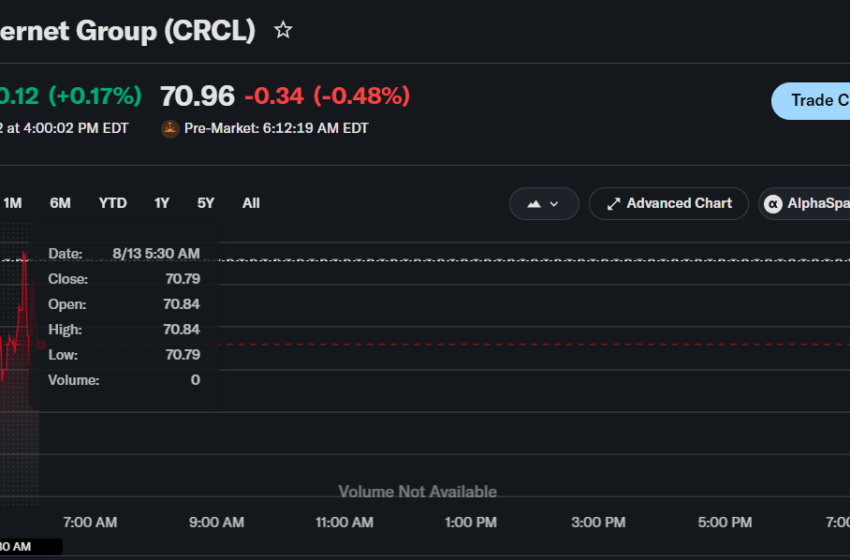The width and height of the screenshot is (850, 560).
Task: Click the pre-market price 70.96
Action: 197,96
